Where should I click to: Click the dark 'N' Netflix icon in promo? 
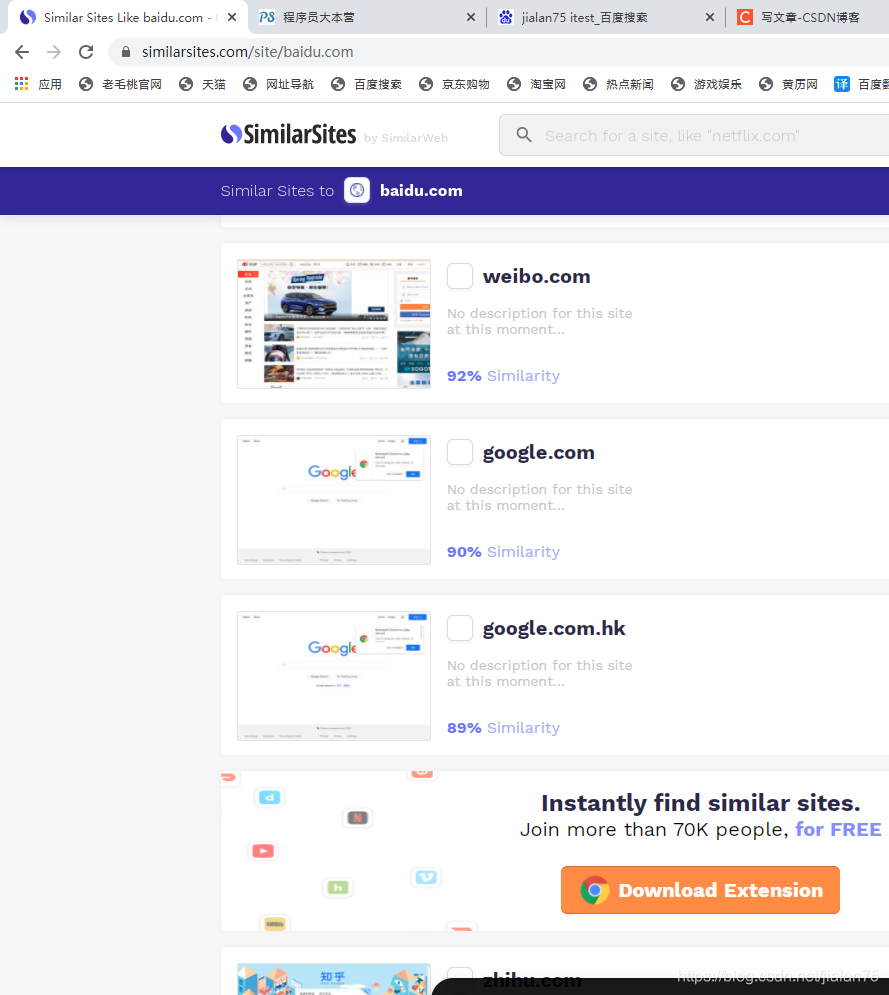pos(357,817)
